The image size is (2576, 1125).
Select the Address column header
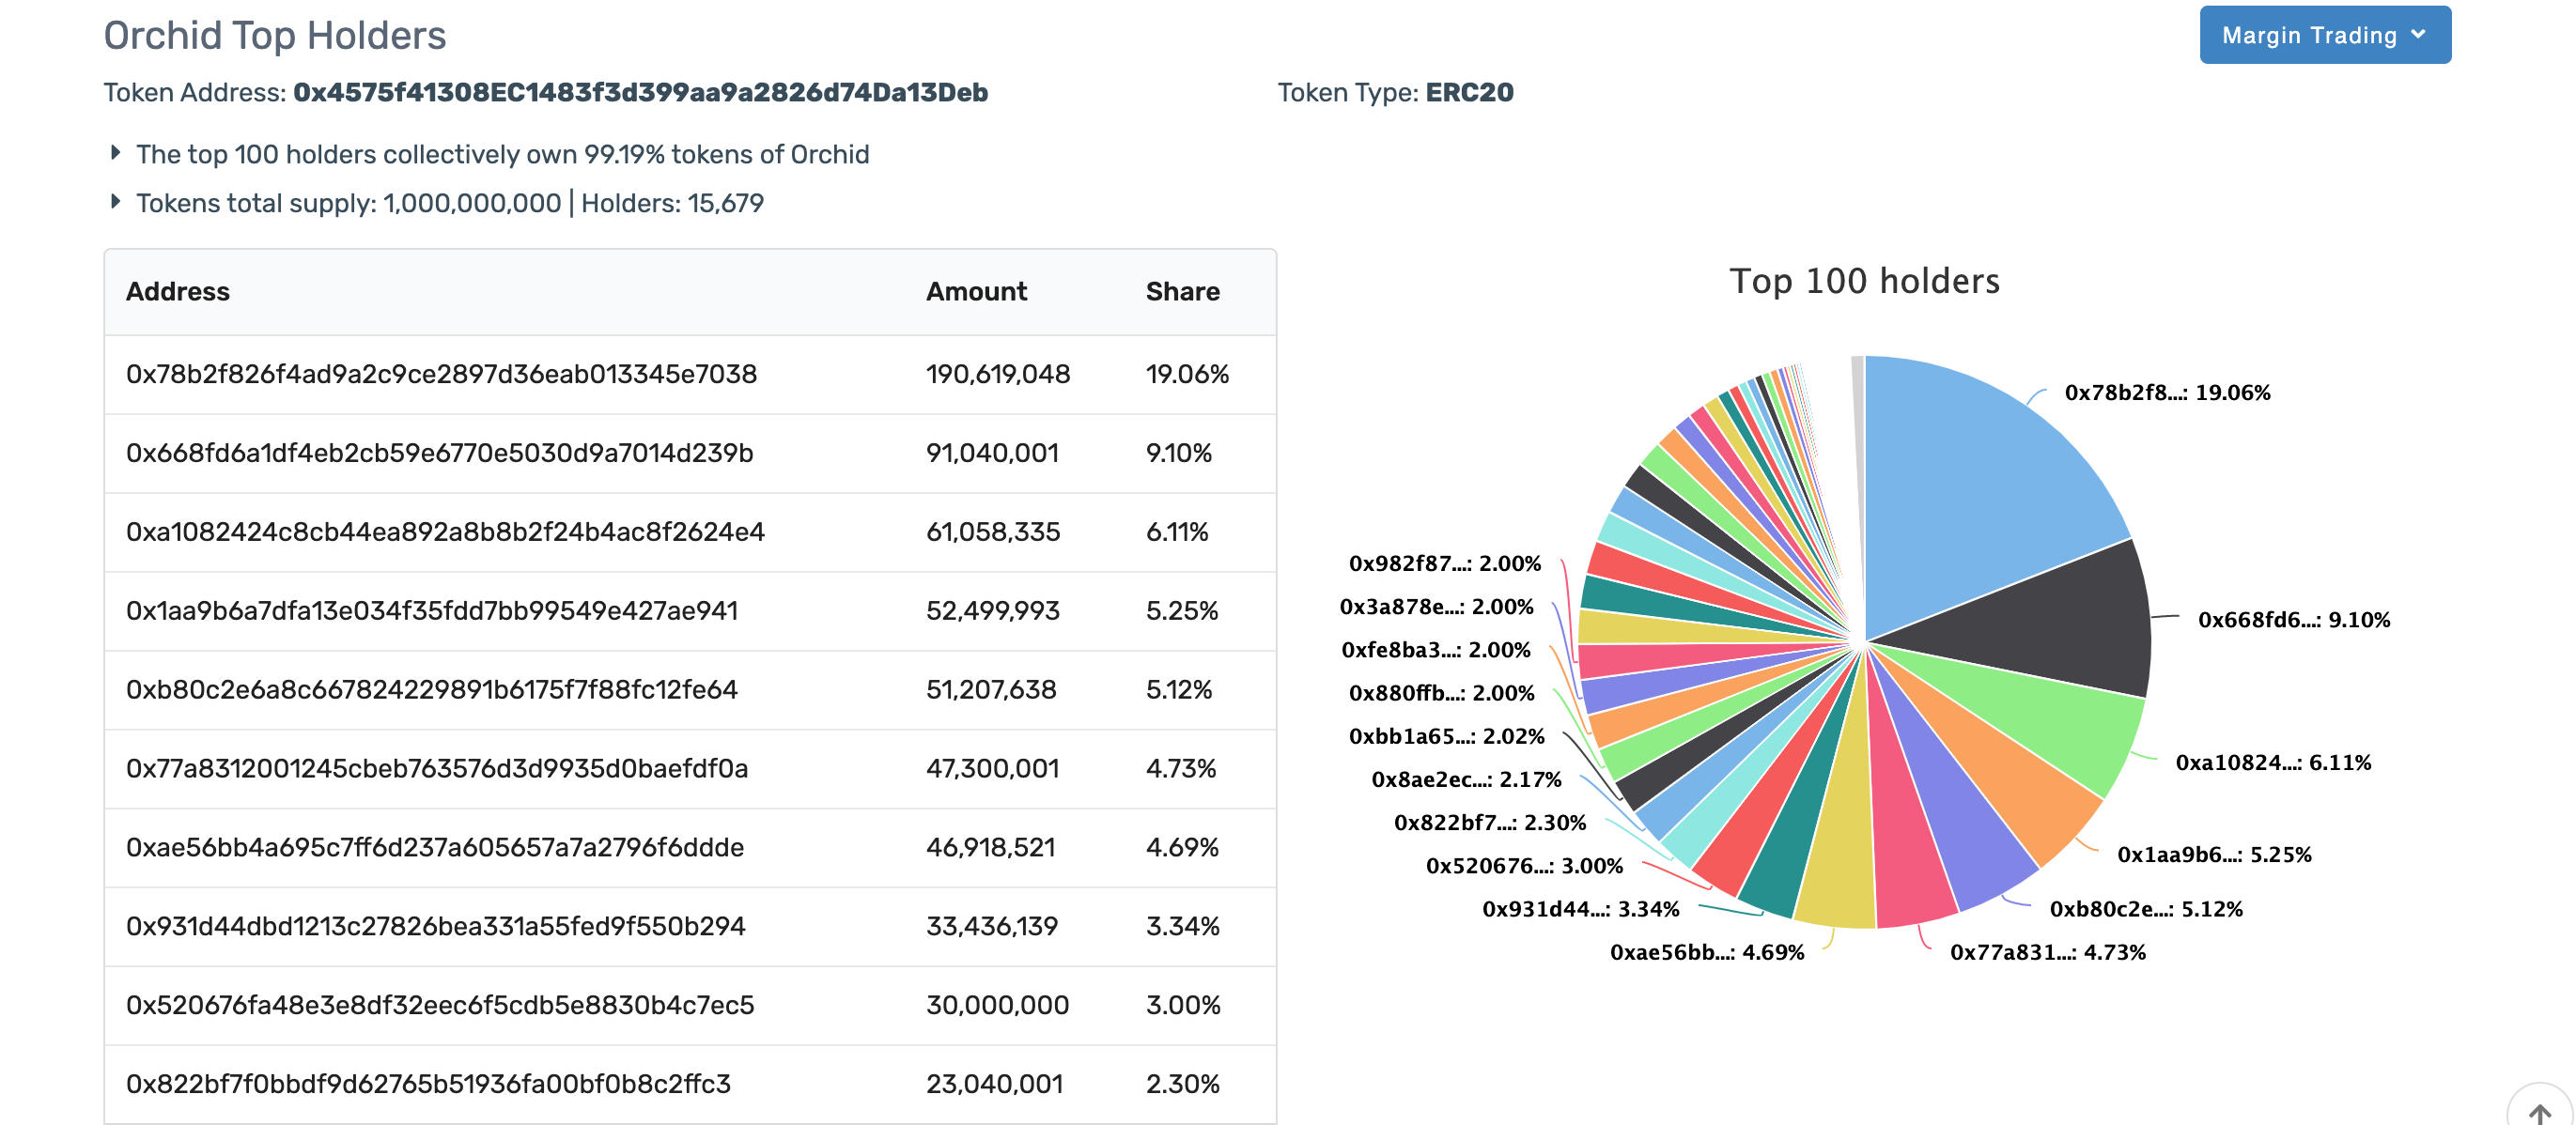pyautogui.click(x=178, y=292)
